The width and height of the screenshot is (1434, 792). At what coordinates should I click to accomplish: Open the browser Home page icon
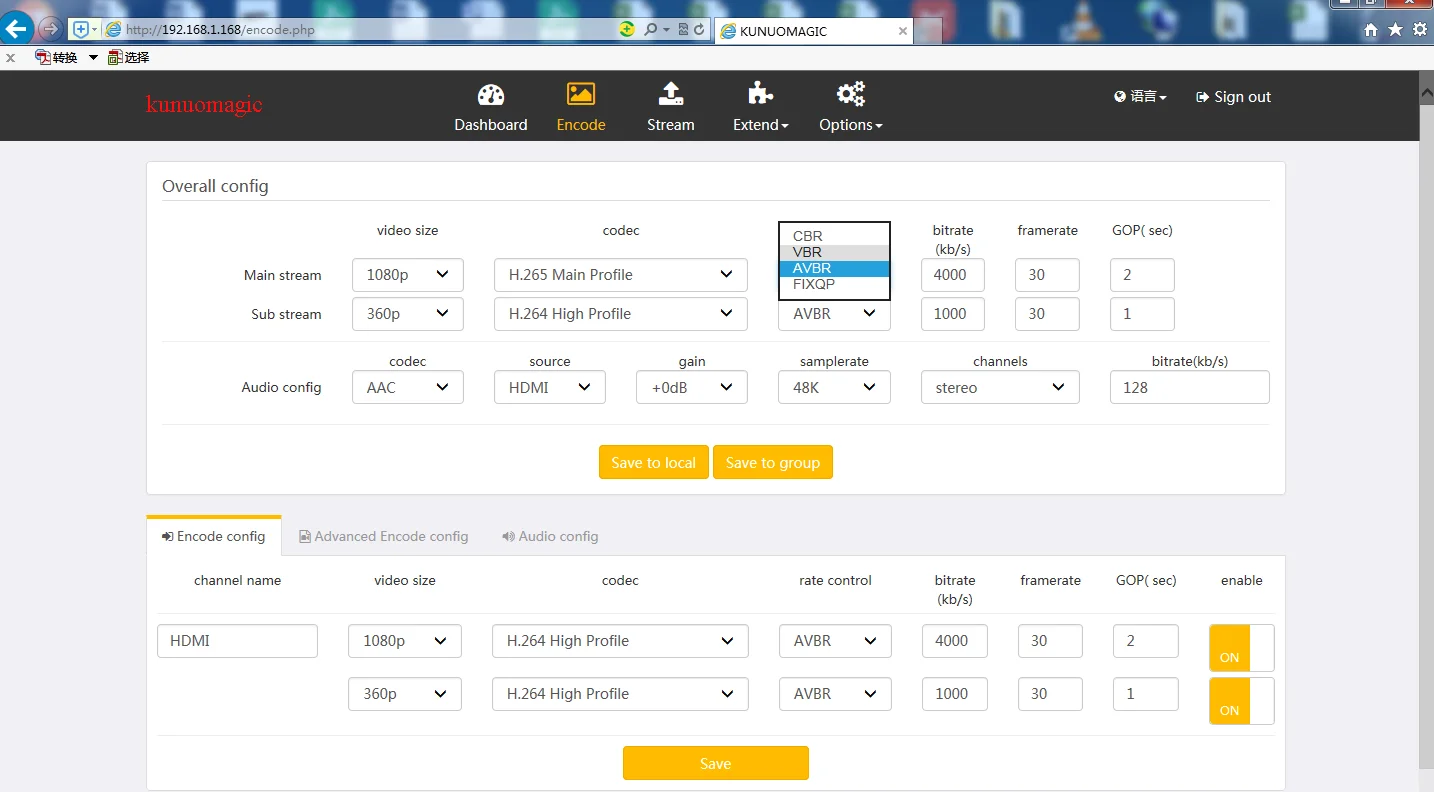1371,30
